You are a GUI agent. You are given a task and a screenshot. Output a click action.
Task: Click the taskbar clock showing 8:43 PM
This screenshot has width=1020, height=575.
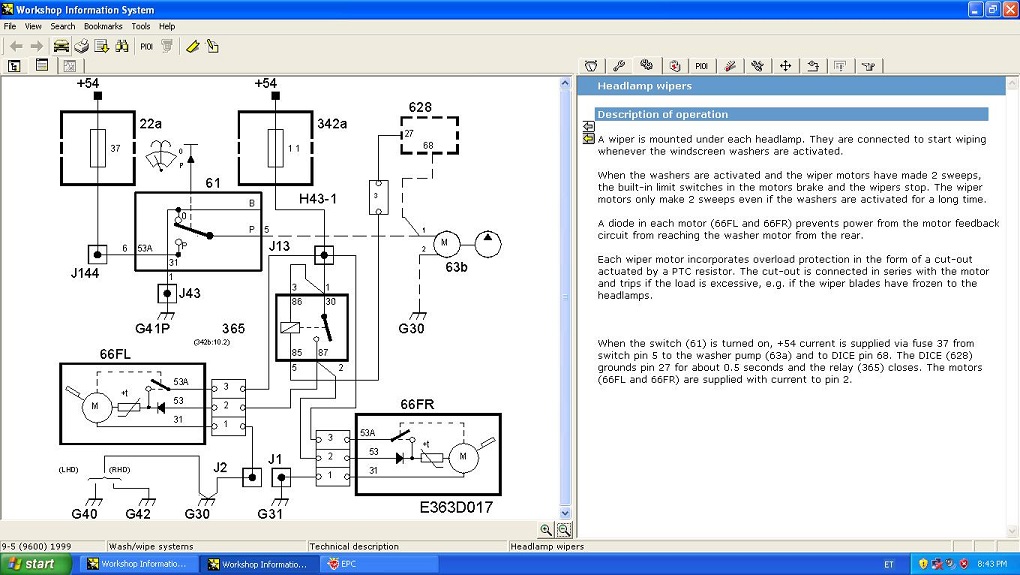pos(992,564)
